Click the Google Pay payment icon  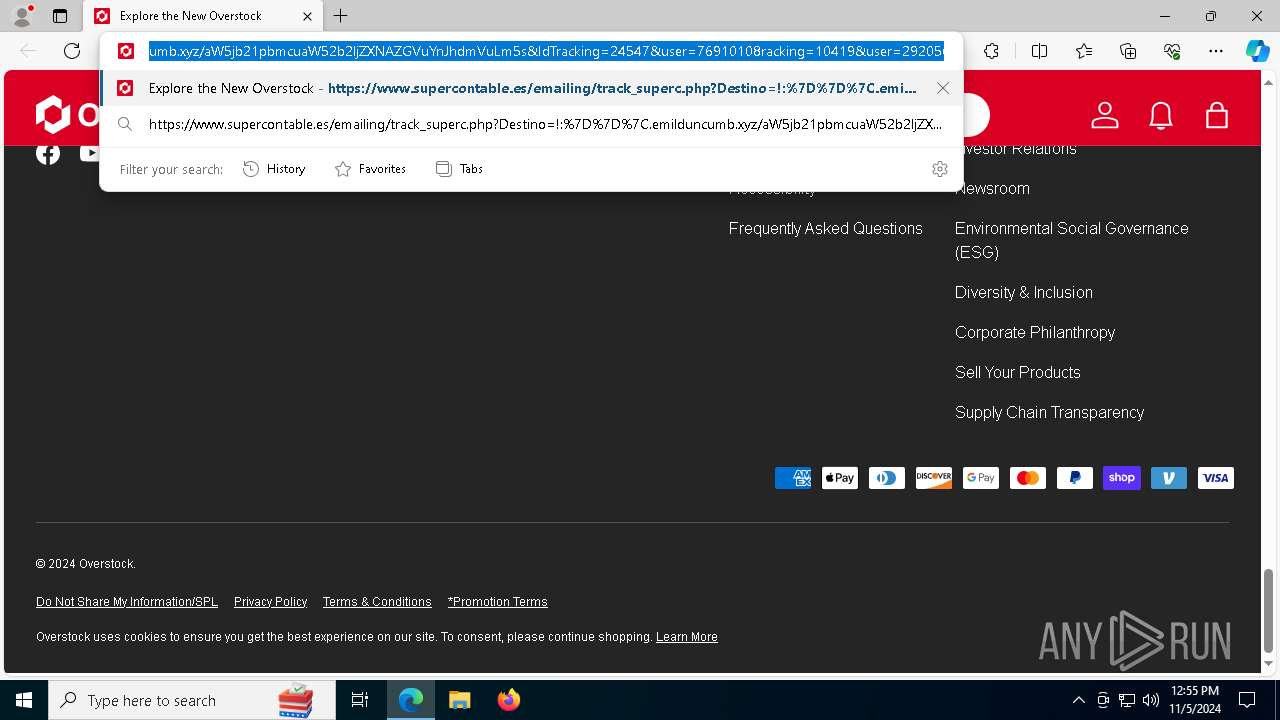tap(981, 478)
